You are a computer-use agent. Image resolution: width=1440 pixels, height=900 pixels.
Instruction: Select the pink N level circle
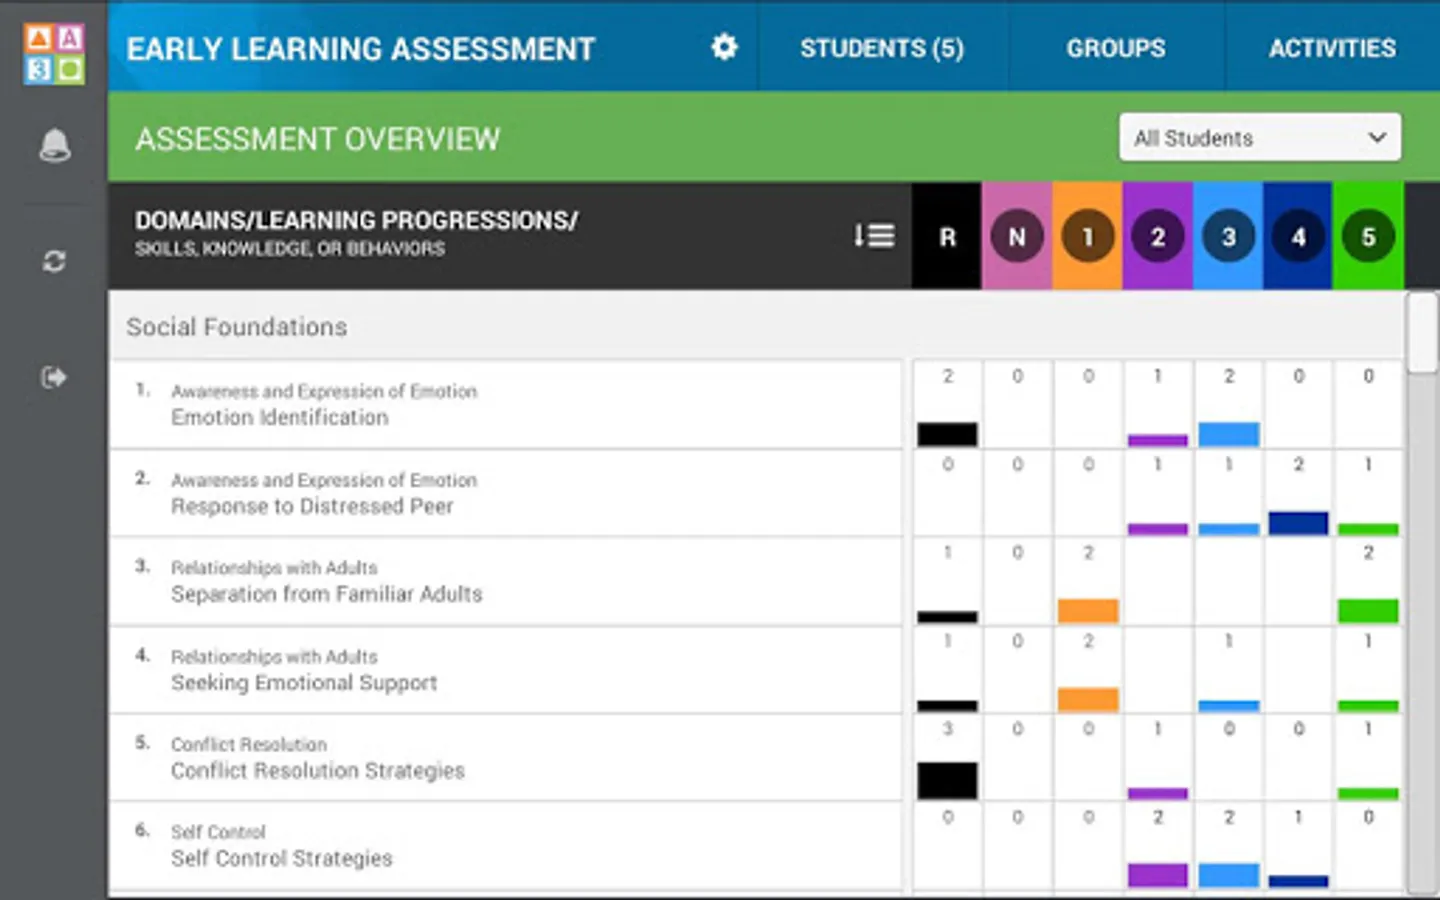(x=1017, y=237)
